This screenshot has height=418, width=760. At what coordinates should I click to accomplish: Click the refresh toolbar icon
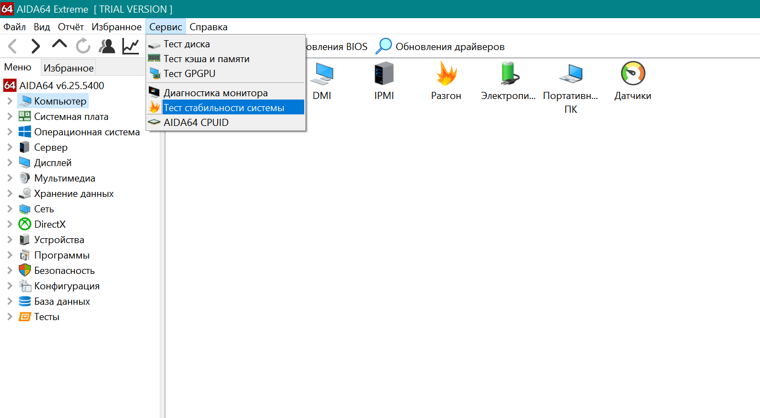tap(83, 47)
